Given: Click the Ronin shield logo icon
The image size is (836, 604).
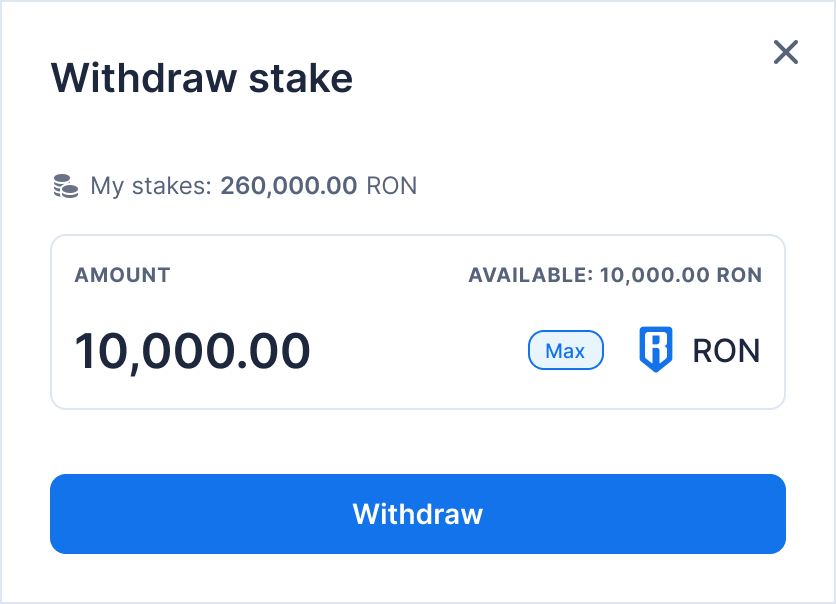Looking at the screenshot, I should pos(656,350).
